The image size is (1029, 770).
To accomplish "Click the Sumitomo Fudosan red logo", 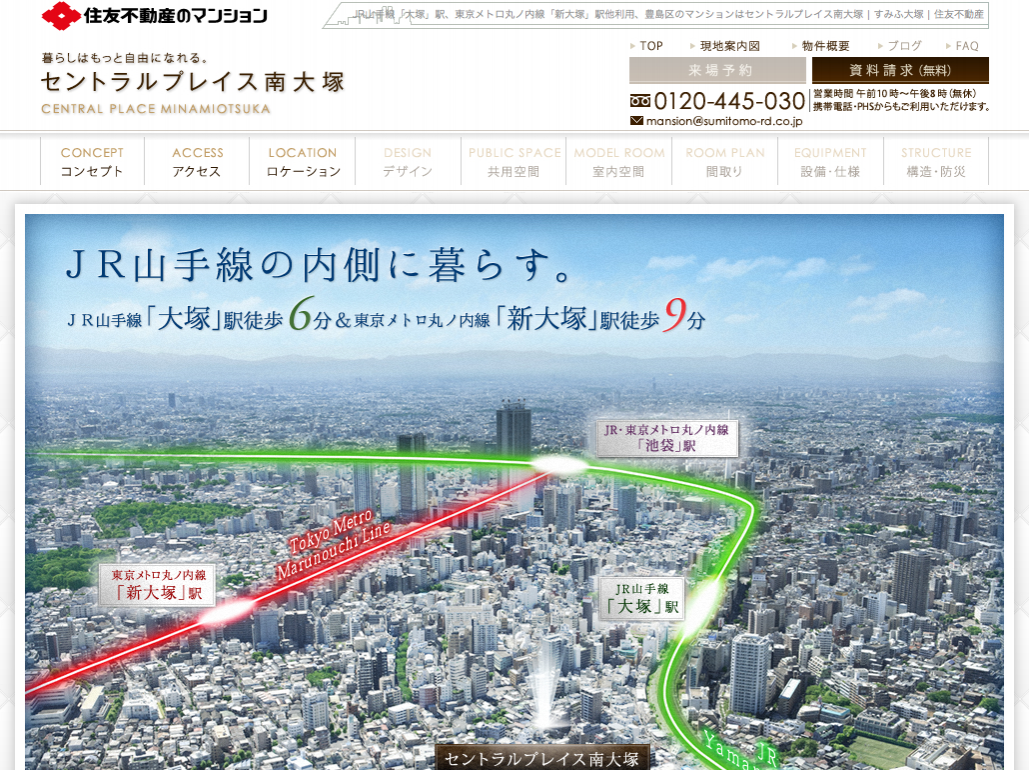I will 61,15.
